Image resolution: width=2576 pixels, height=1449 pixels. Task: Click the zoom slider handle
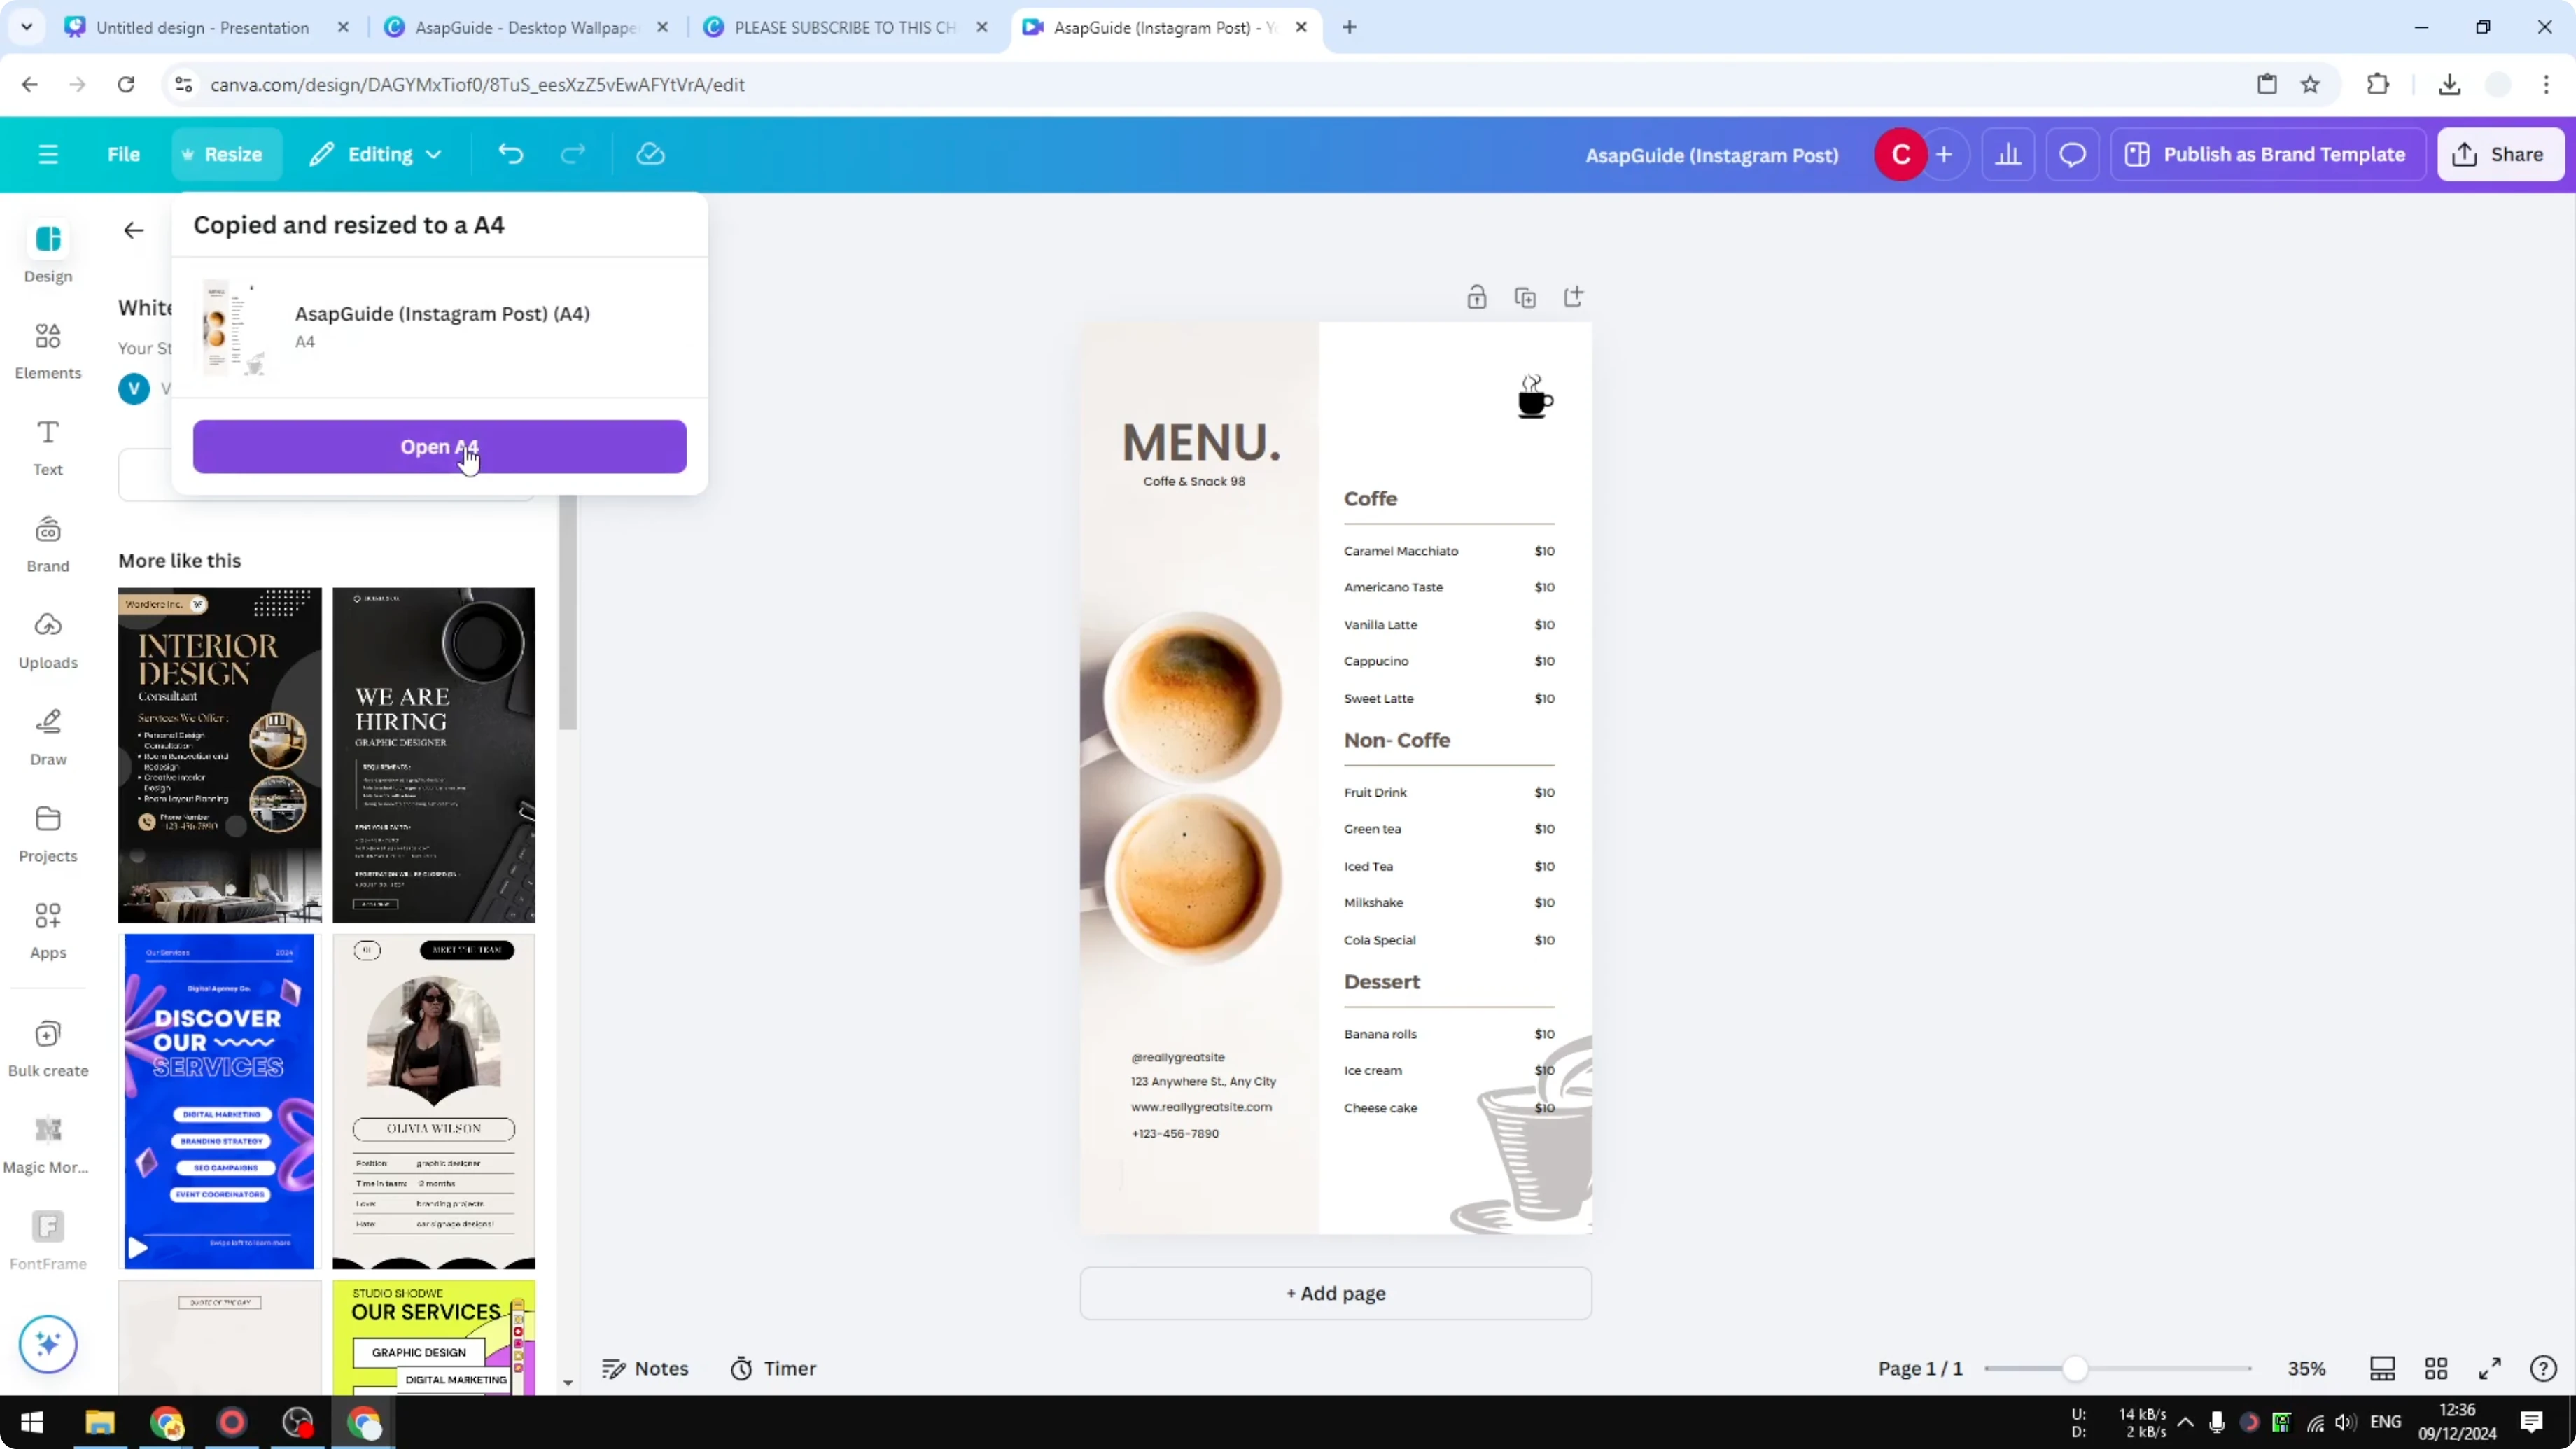[2075, 1368]
